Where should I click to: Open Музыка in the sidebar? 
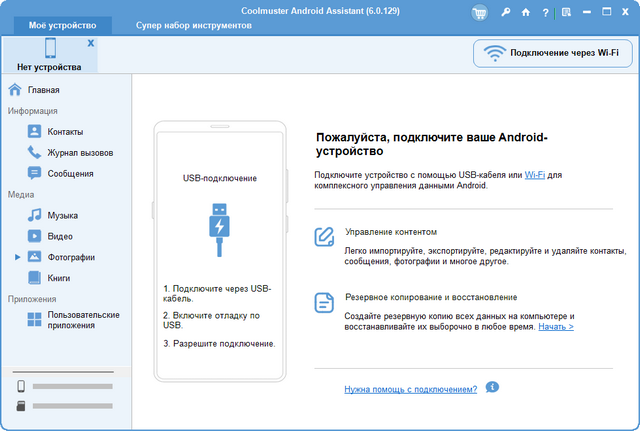coord(62,215)
